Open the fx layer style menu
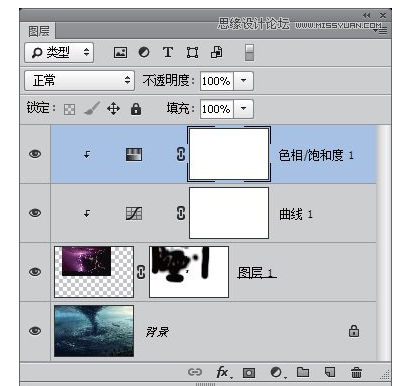411x386 pixels. pyautogui.click(x=224, y=372)
